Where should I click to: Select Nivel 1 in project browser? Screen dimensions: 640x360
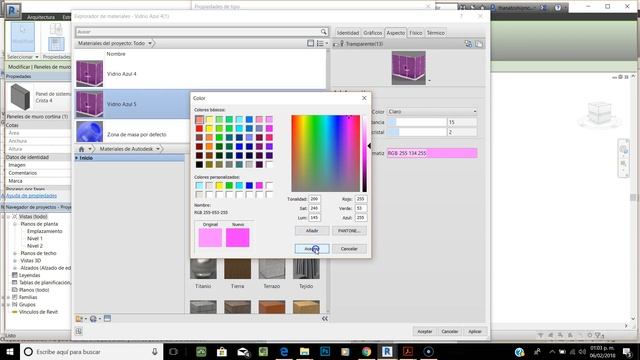(x=35, y=238)
